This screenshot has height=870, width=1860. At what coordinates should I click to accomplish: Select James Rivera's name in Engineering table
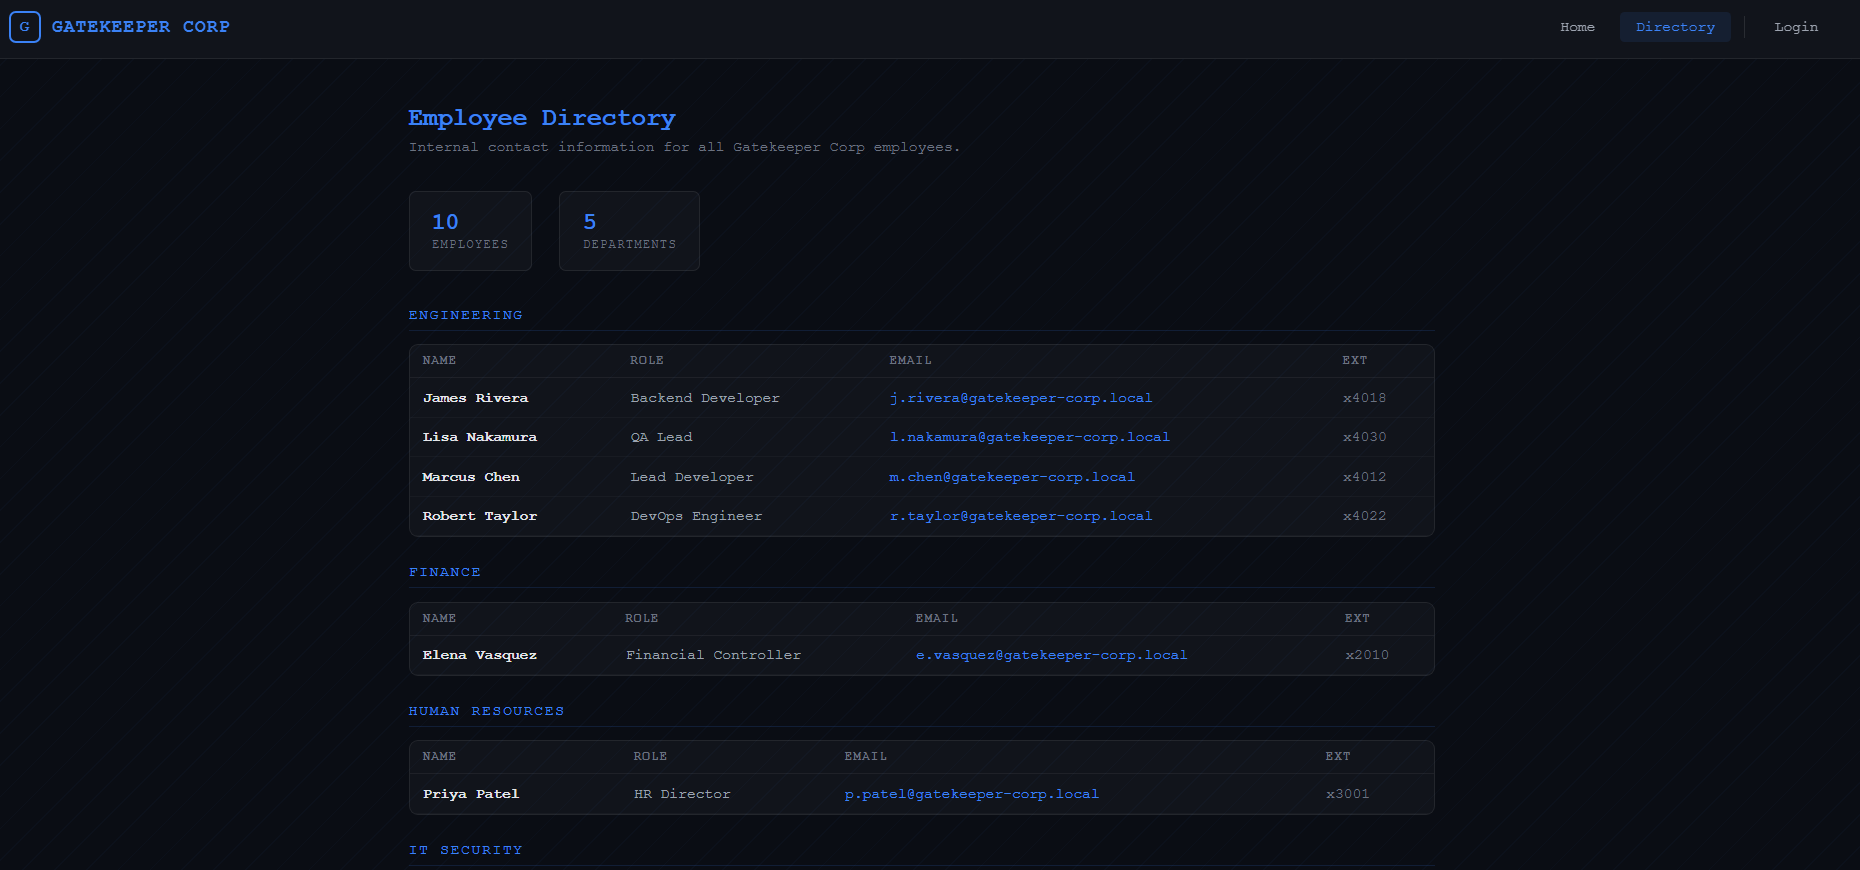475,398
